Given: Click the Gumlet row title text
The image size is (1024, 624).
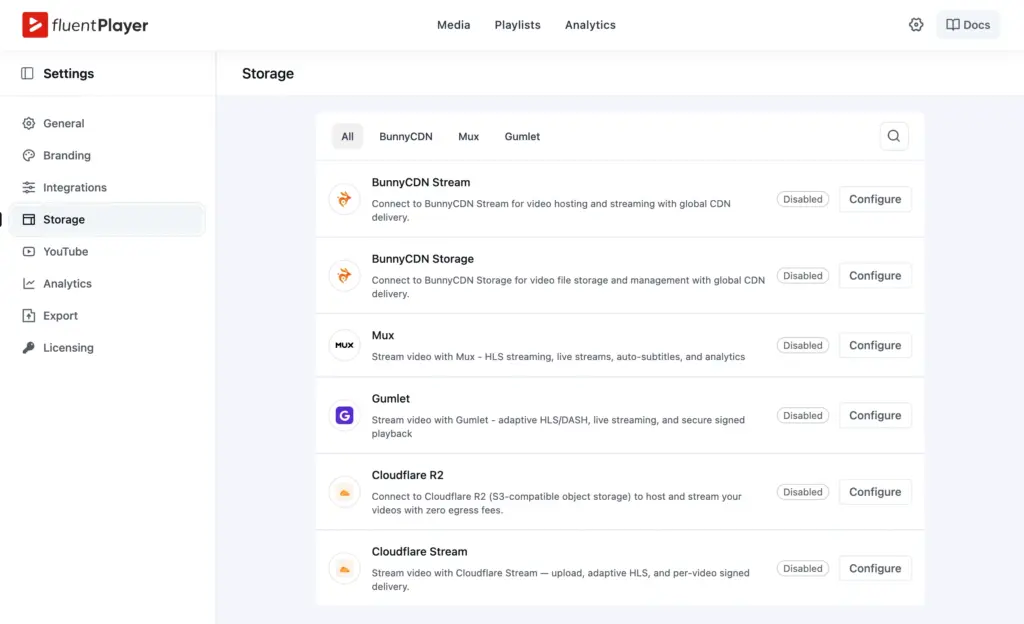Looking at the screenshot, I should [391, 398].
